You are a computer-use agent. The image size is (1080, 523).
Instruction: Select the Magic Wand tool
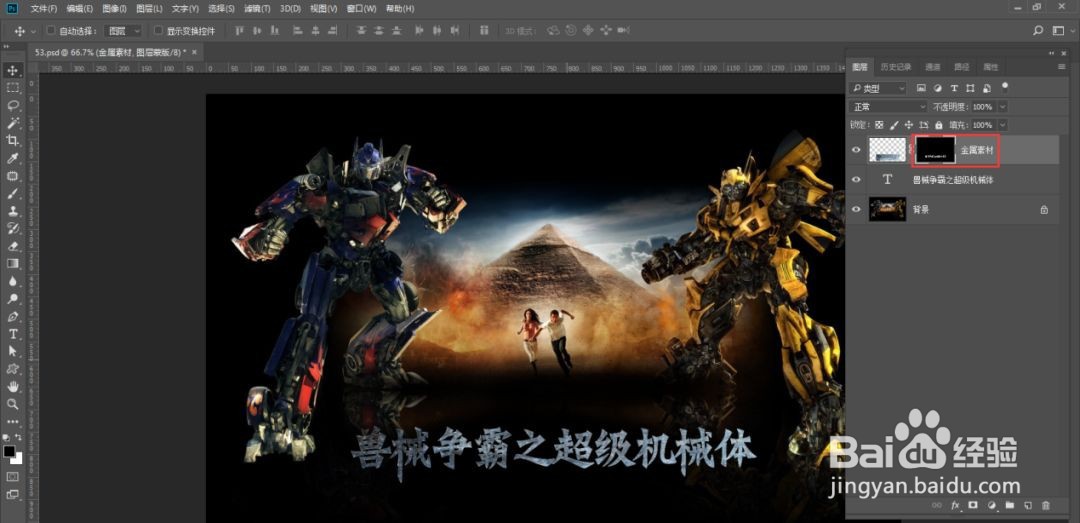click(12, 123)
